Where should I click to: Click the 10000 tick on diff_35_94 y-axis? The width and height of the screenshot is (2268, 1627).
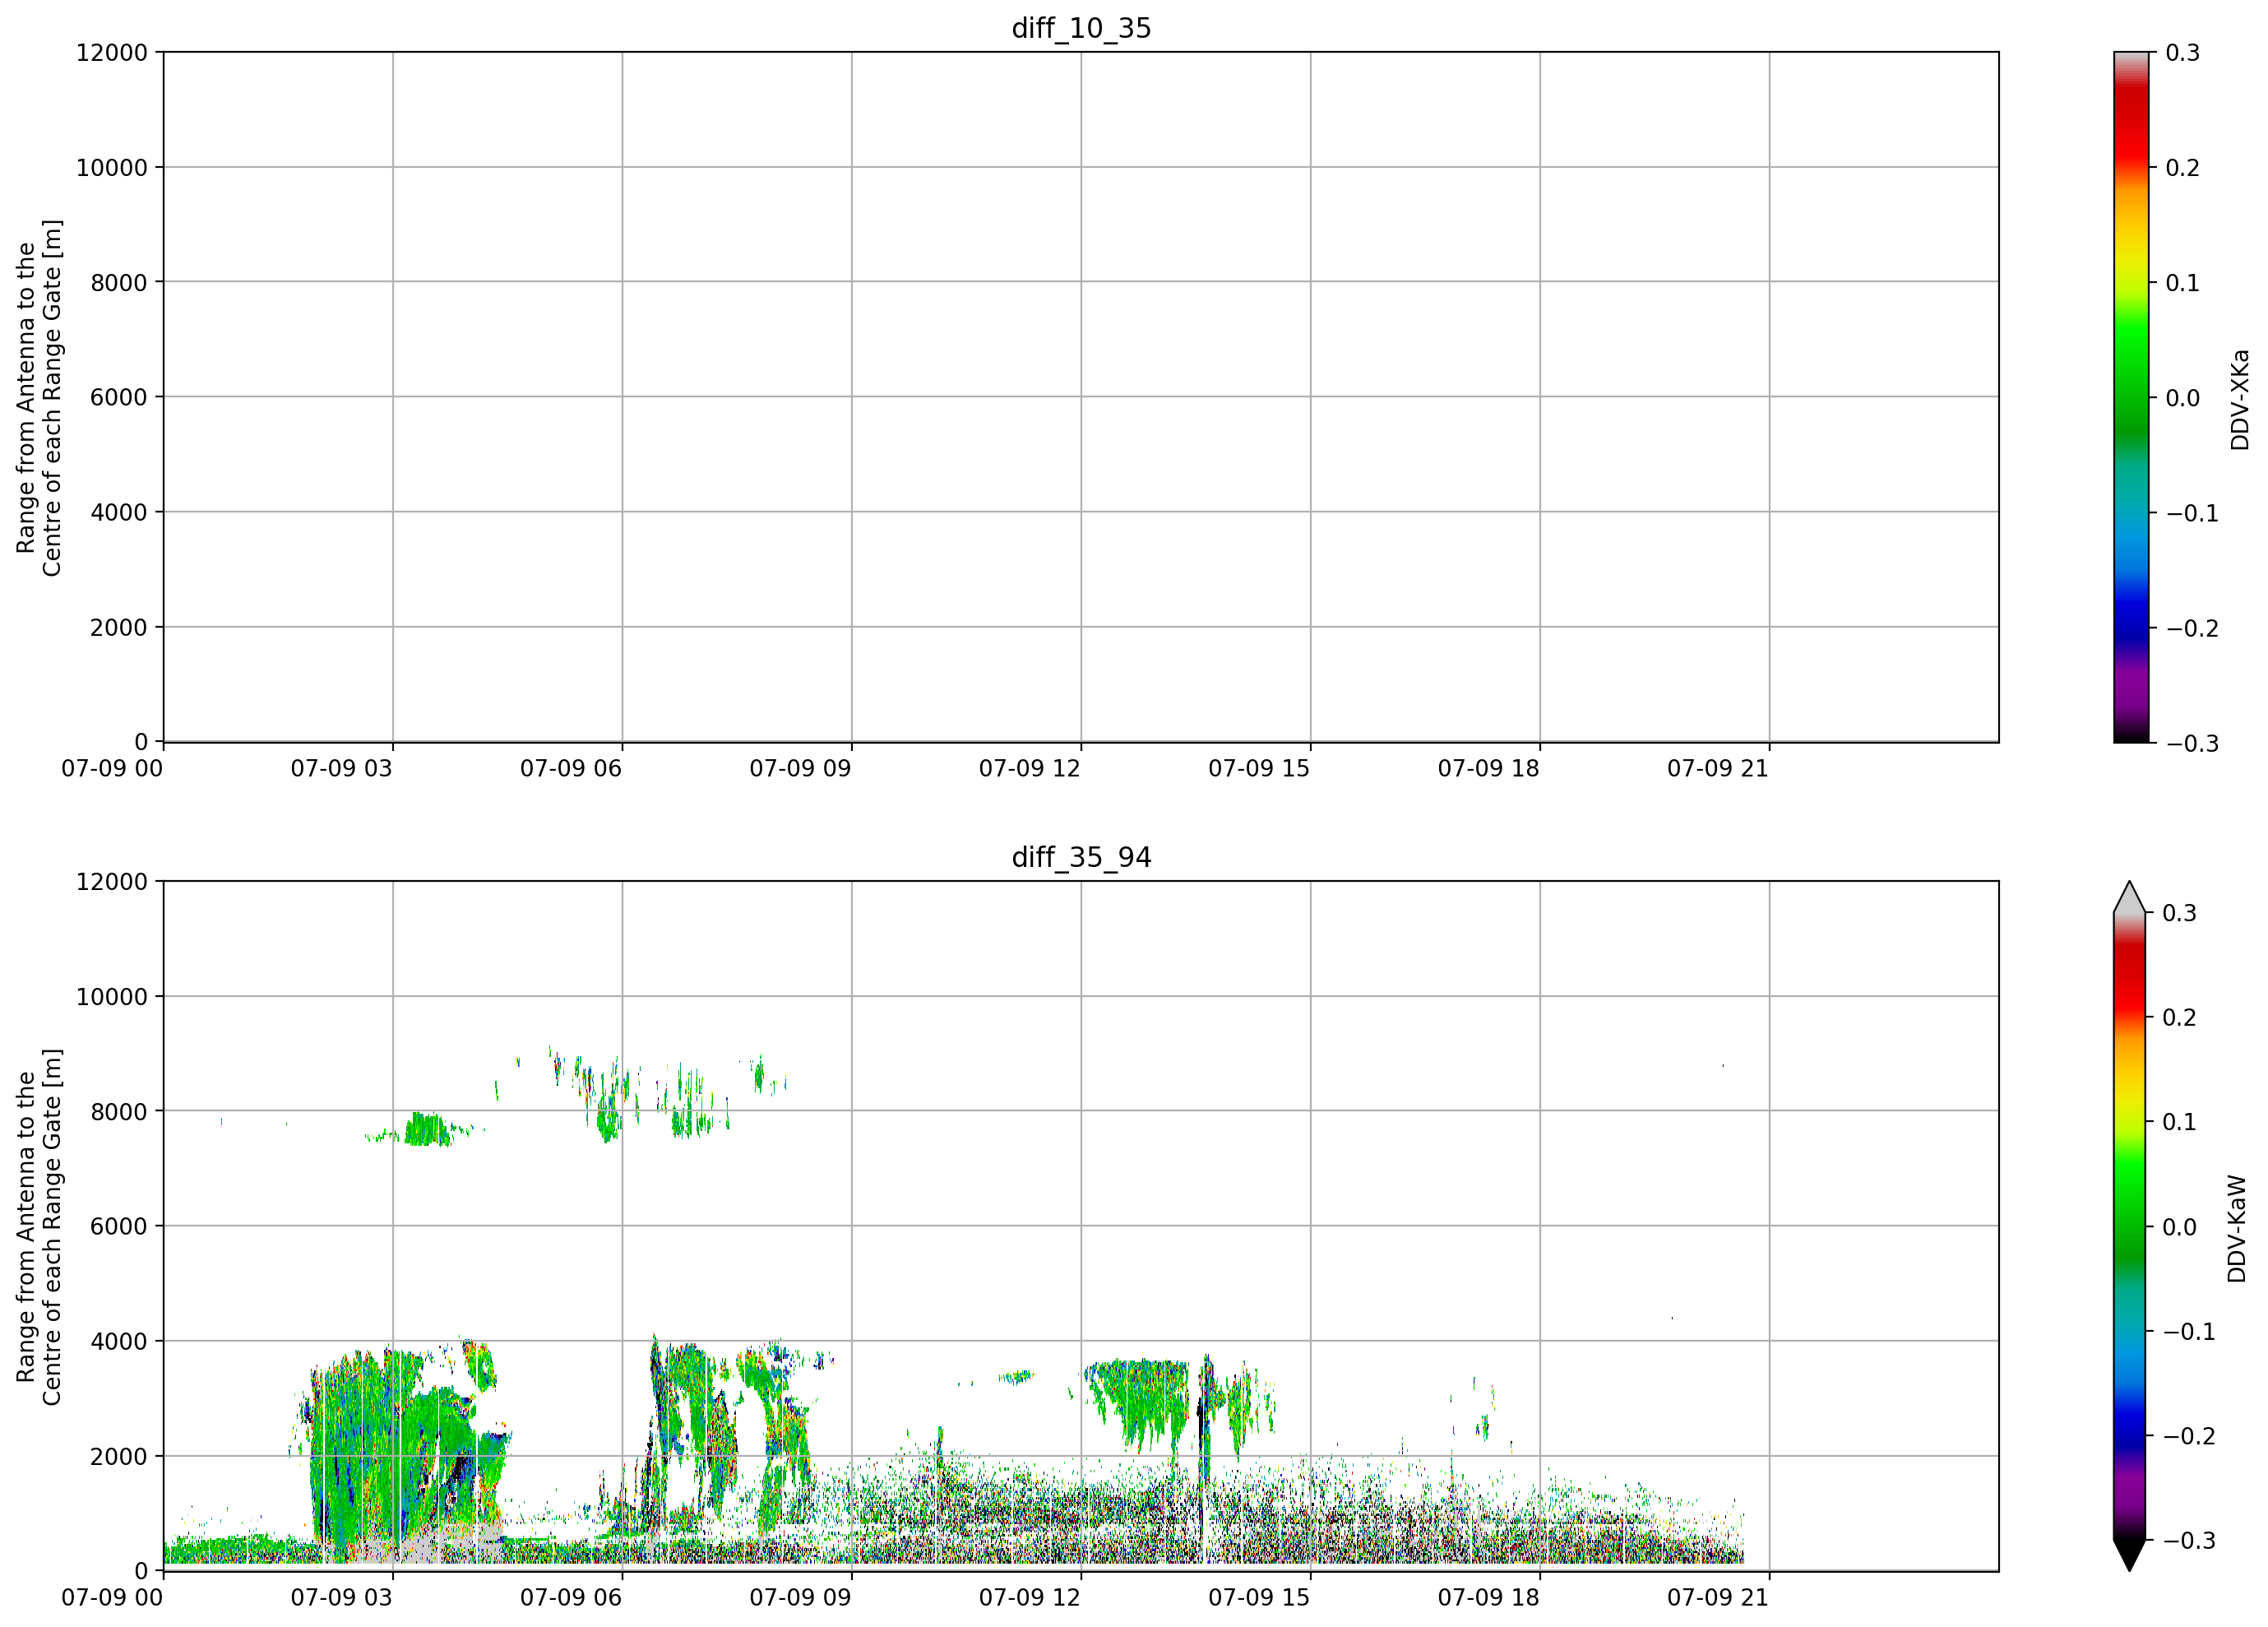point(112,997)
